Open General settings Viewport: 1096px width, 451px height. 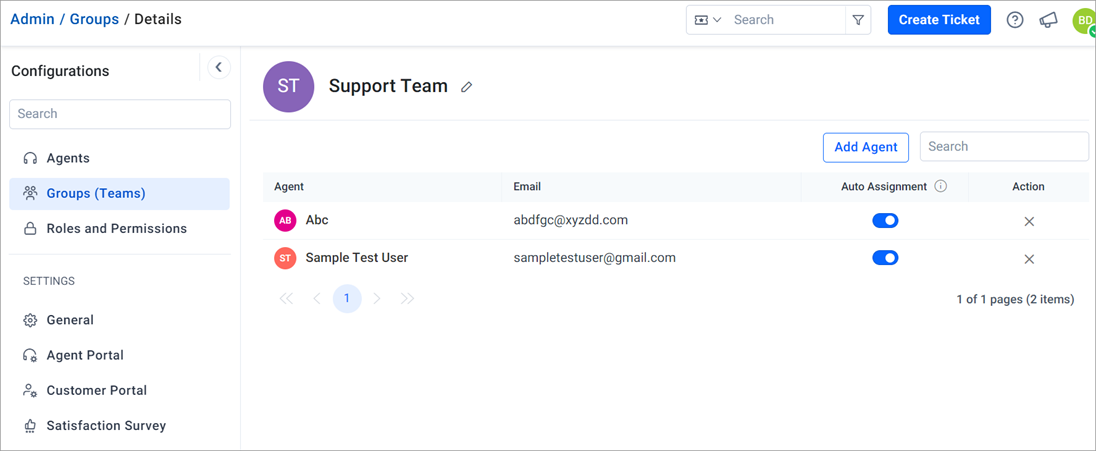coord(120,320)
